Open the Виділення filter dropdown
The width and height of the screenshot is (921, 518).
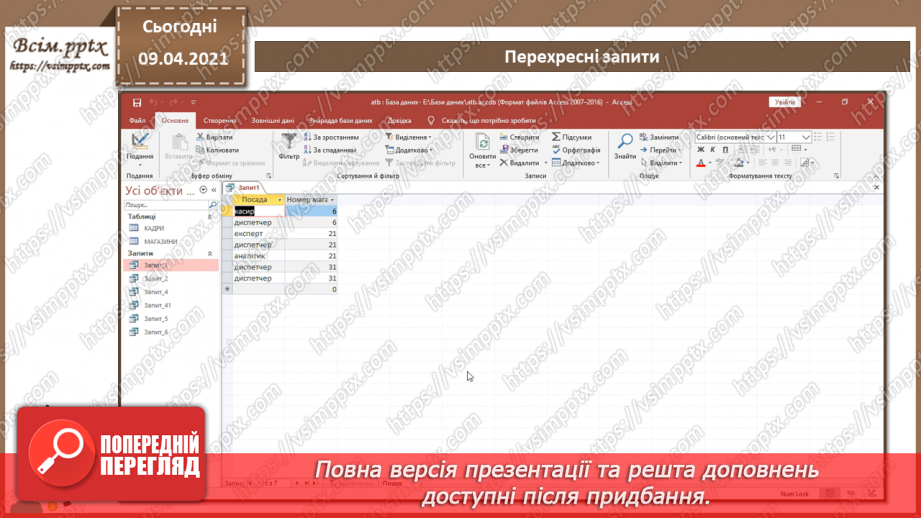[408, 137]
